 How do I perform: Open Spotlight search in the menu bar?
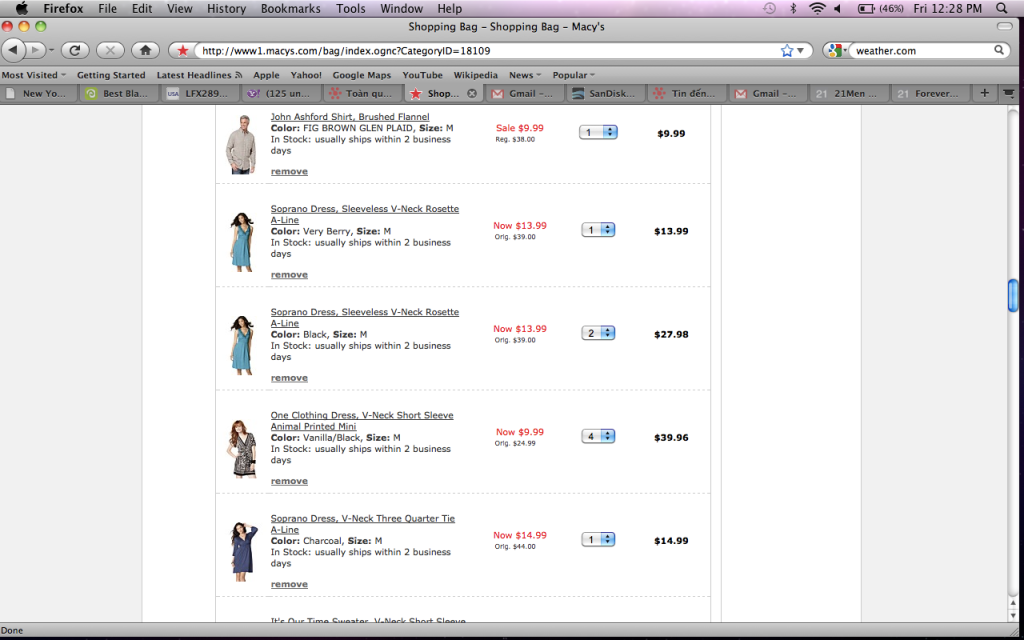click(1002, 8)
